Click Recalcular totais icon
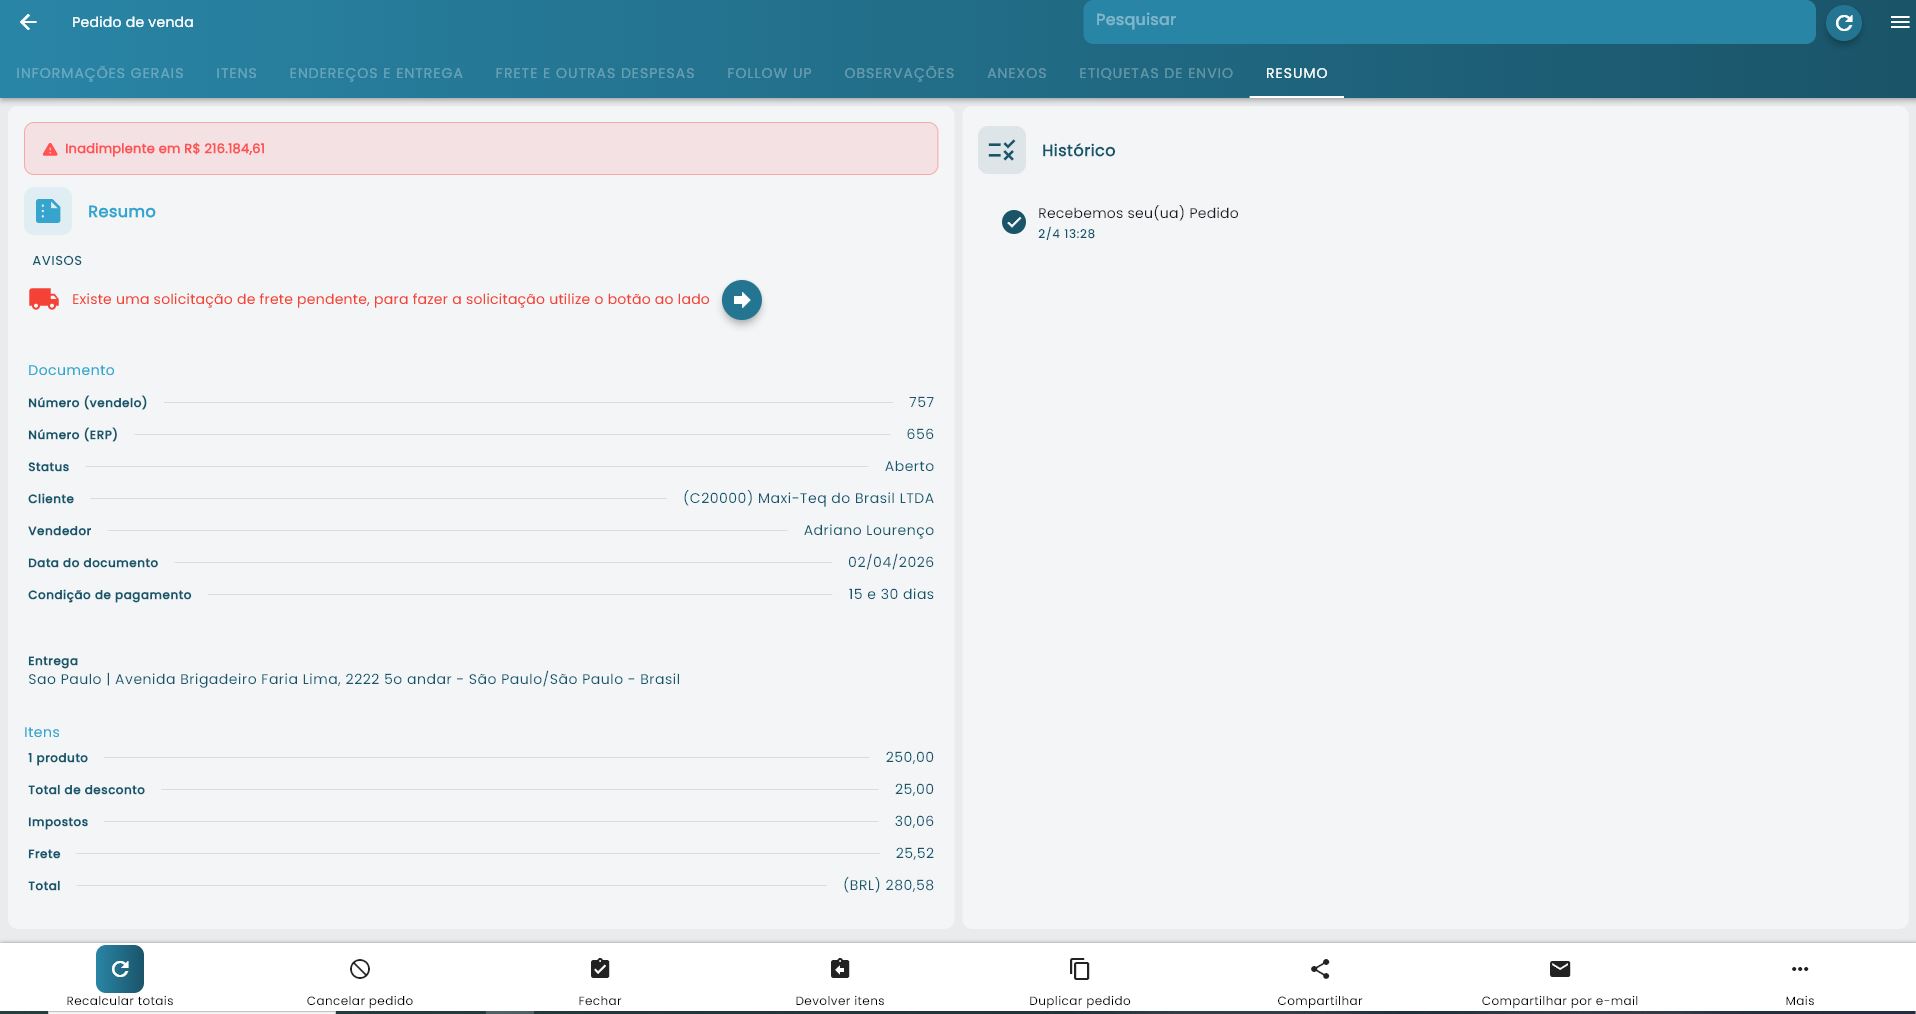This screenshot has width=1916, height=1014. click(120, 969)
